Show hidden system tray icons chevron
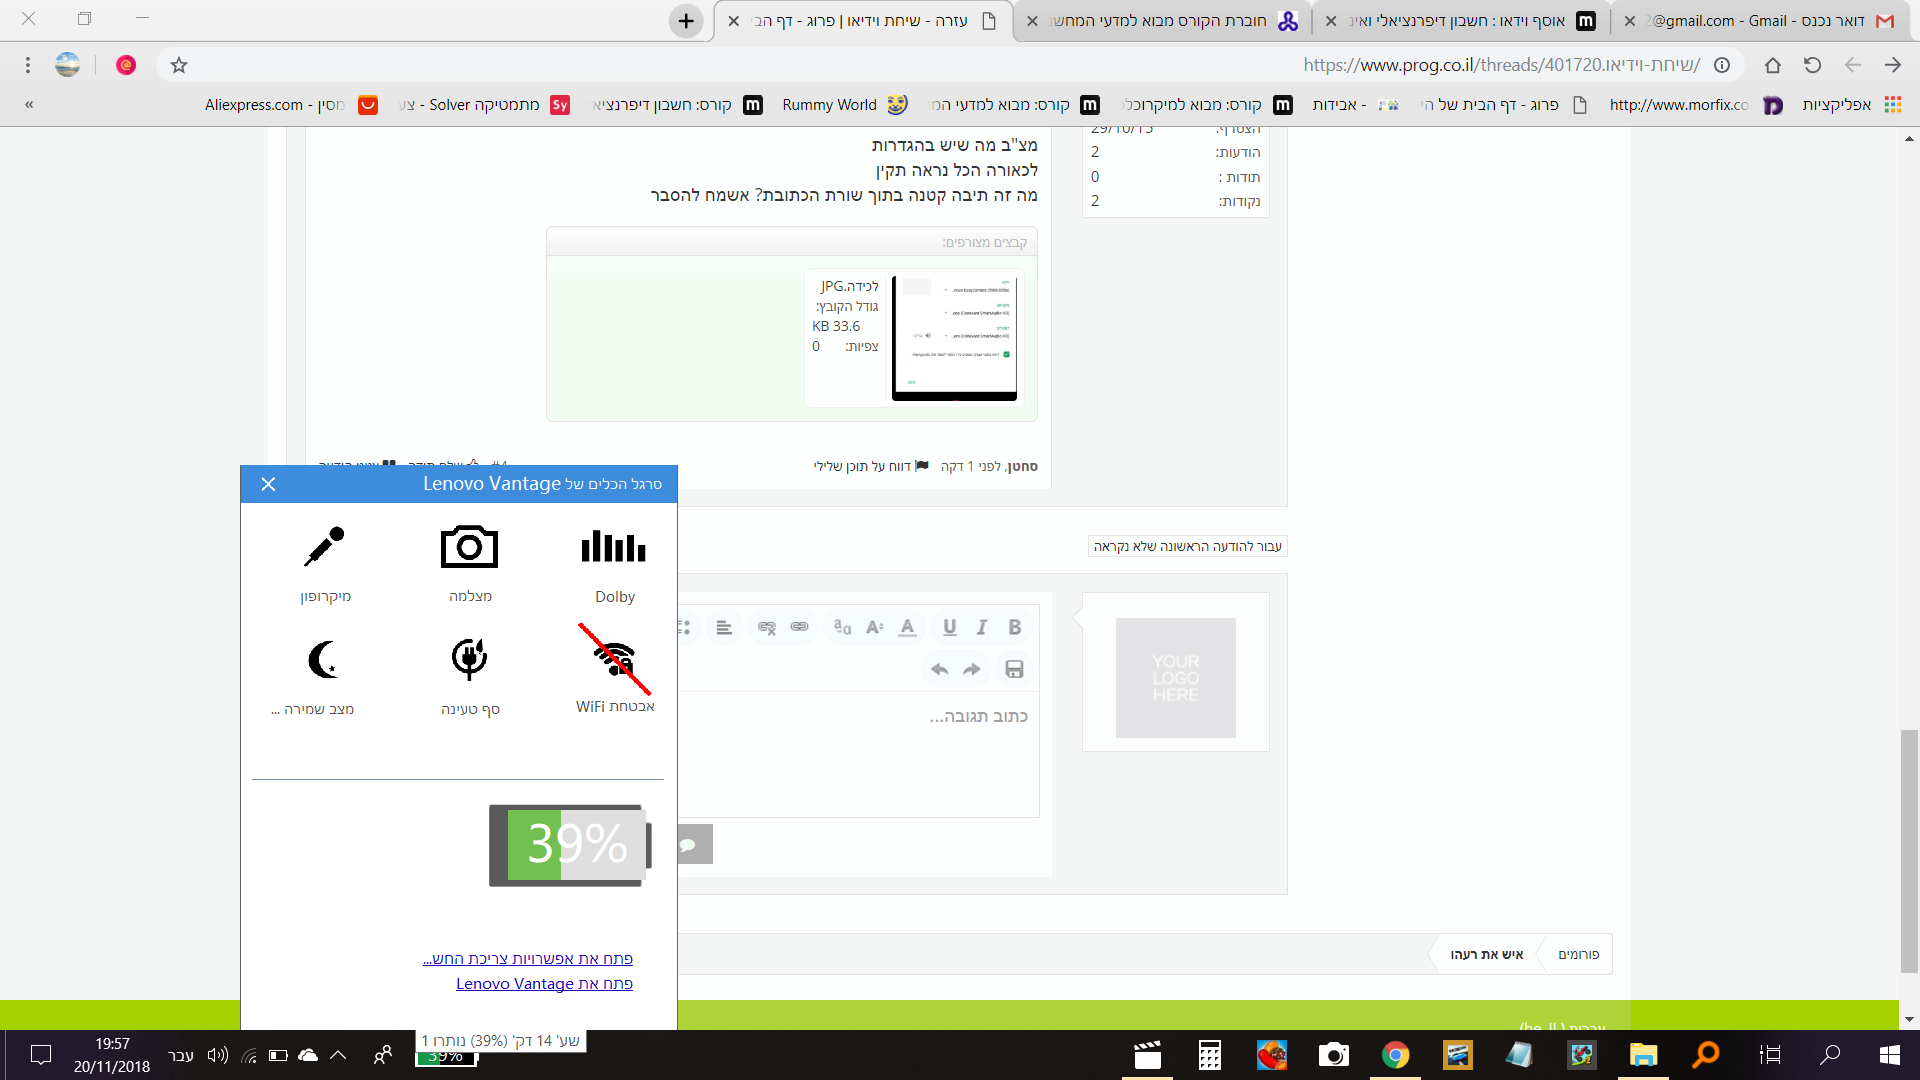This screenshot has height=1080, width=1920. click(x=338, y=1055)
